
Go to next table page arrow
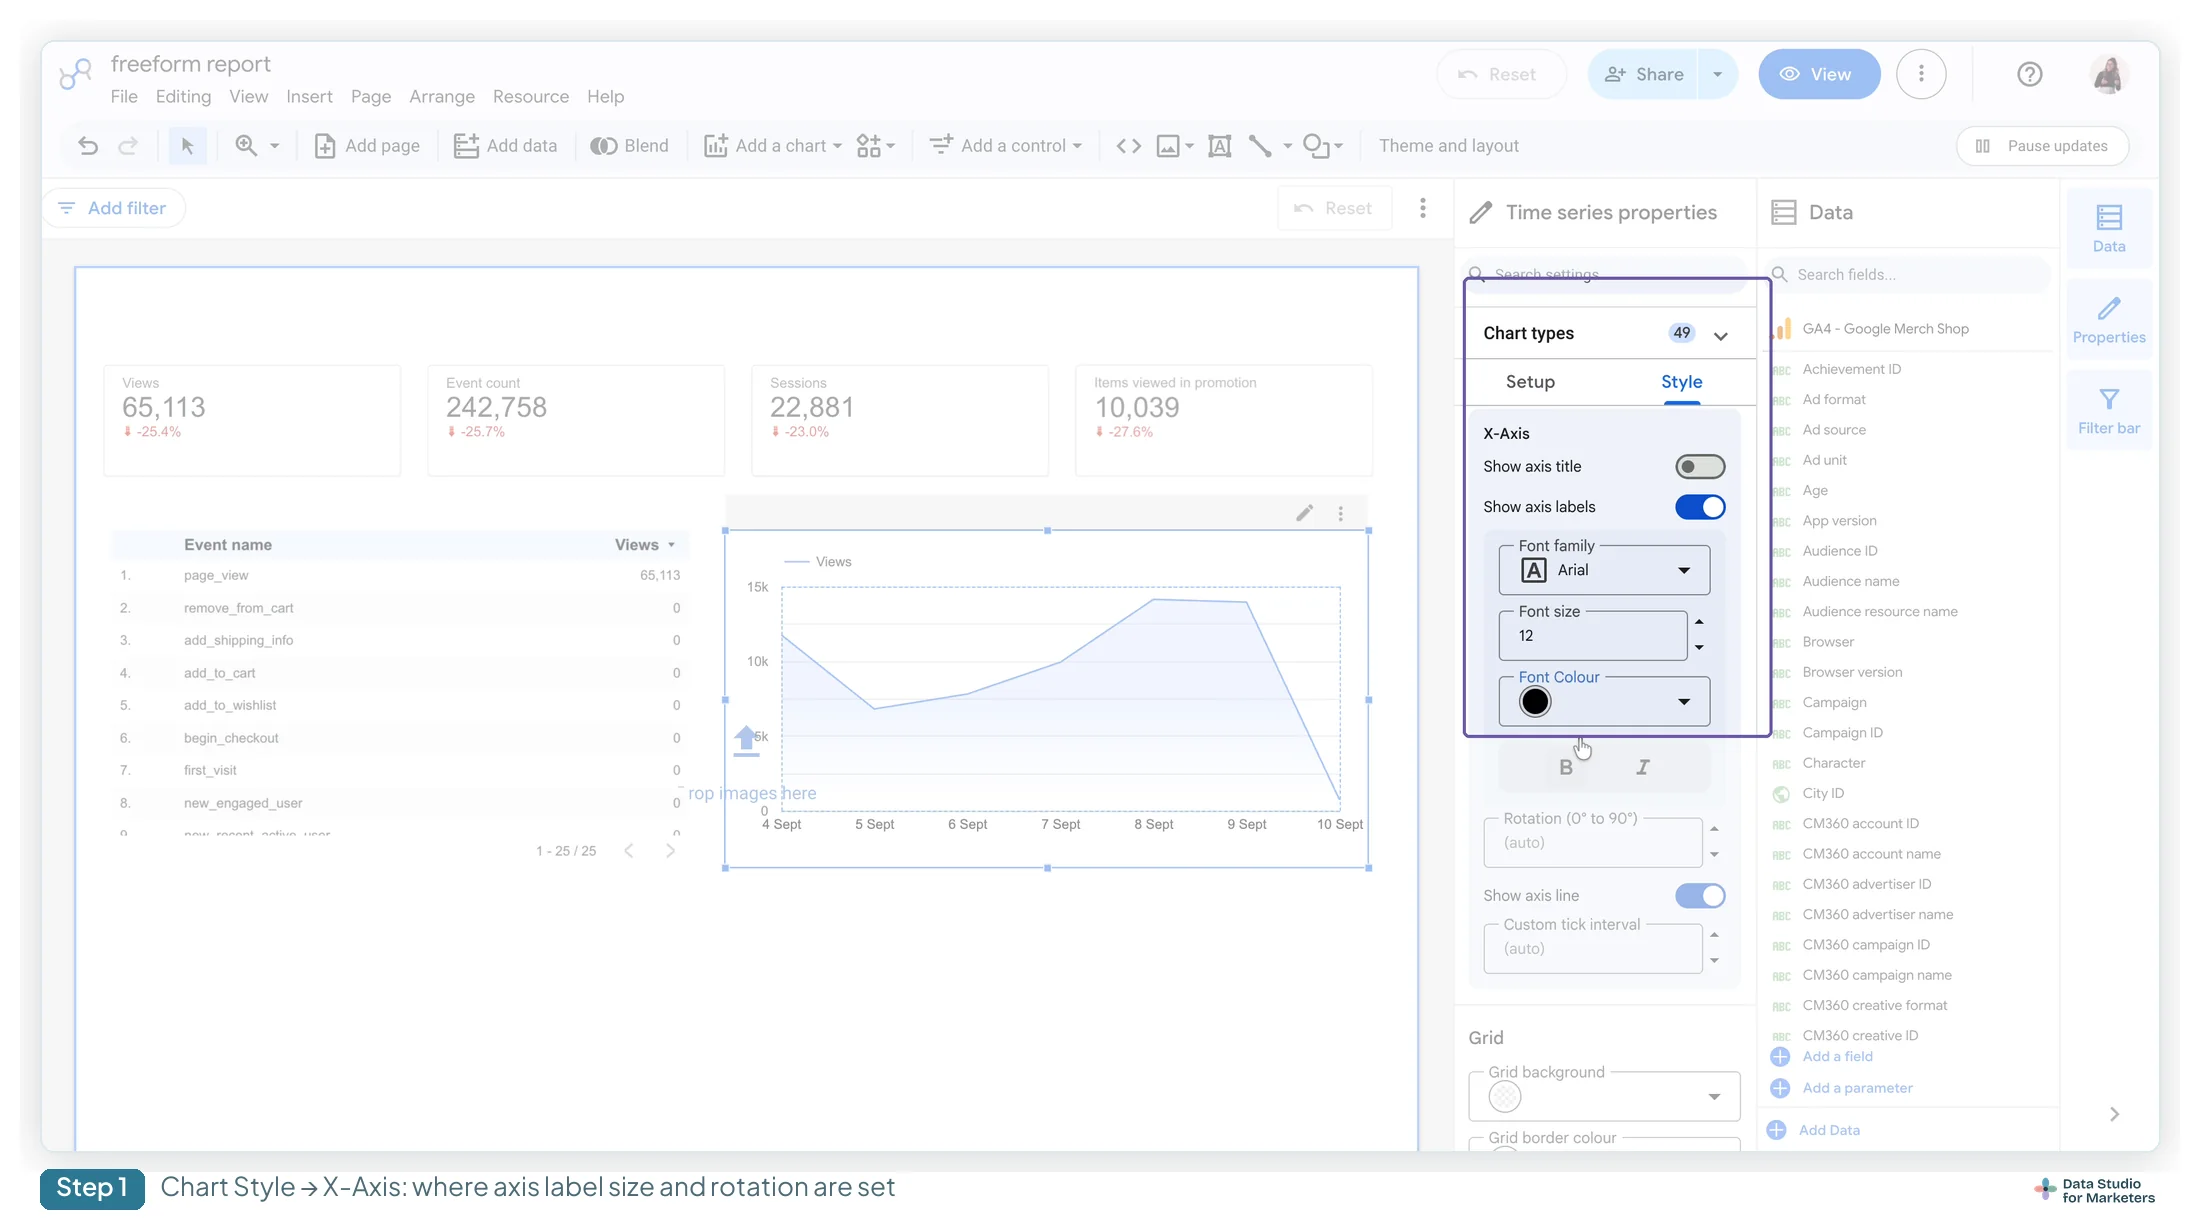[670, 851]
